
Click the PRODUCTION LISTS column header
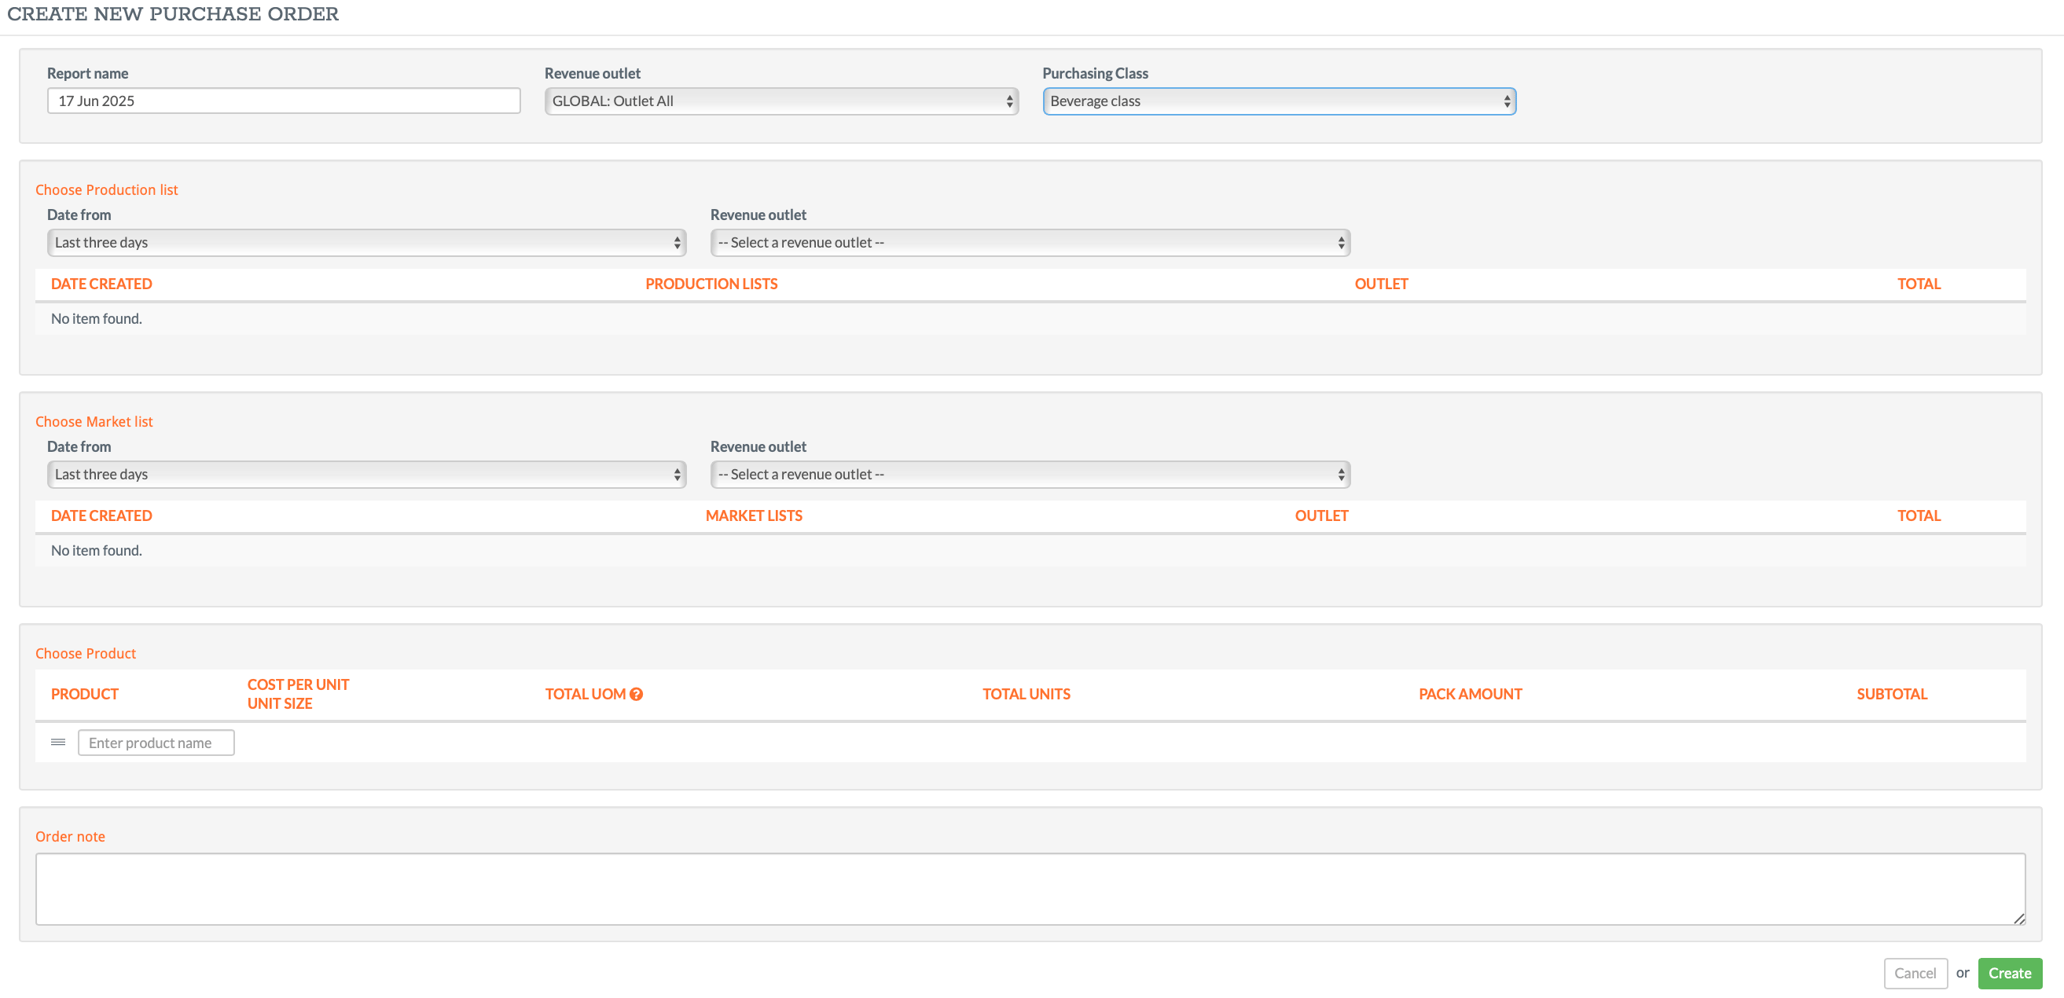coord(711,284)
